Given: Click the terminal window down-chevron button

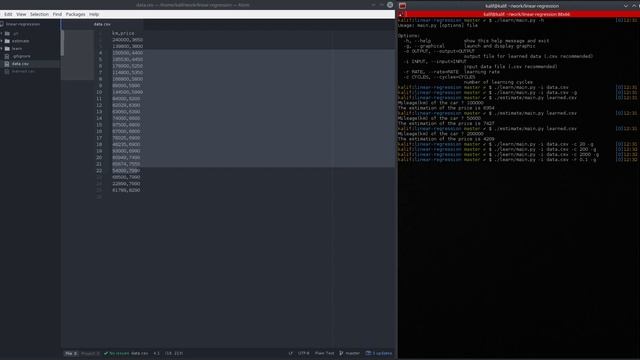Looking at the screenshot, I should click(626, 6).
